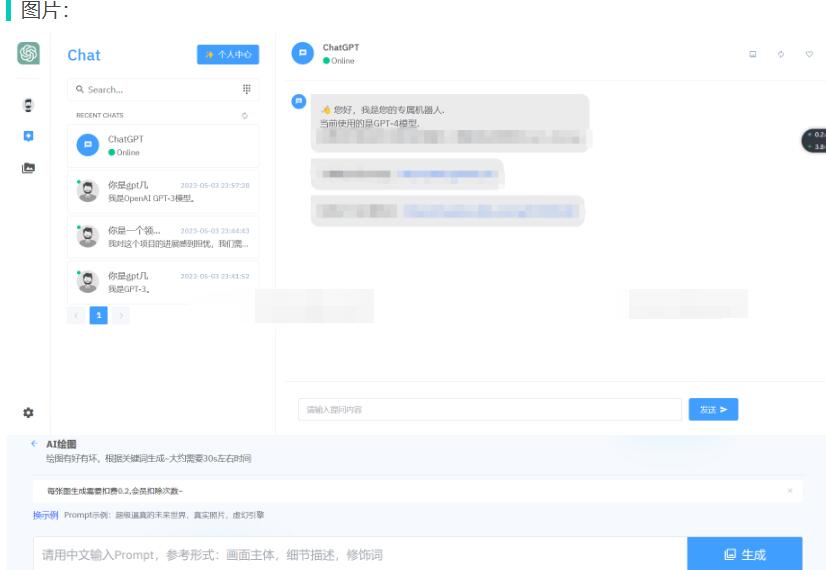Open the grid keypad icon in search box
The height and width of the screenshot is (570, 826).
coord(247,89)
